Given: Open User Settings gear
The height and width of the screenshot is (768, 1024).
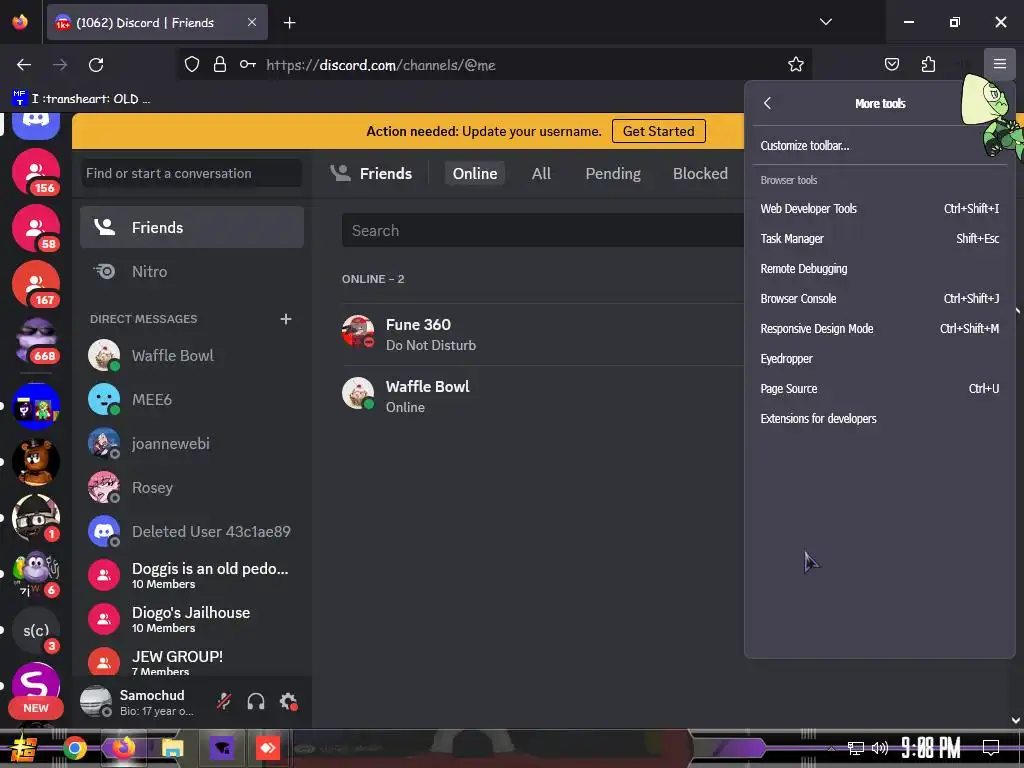Looking at the screenshot, I should 288,701.
